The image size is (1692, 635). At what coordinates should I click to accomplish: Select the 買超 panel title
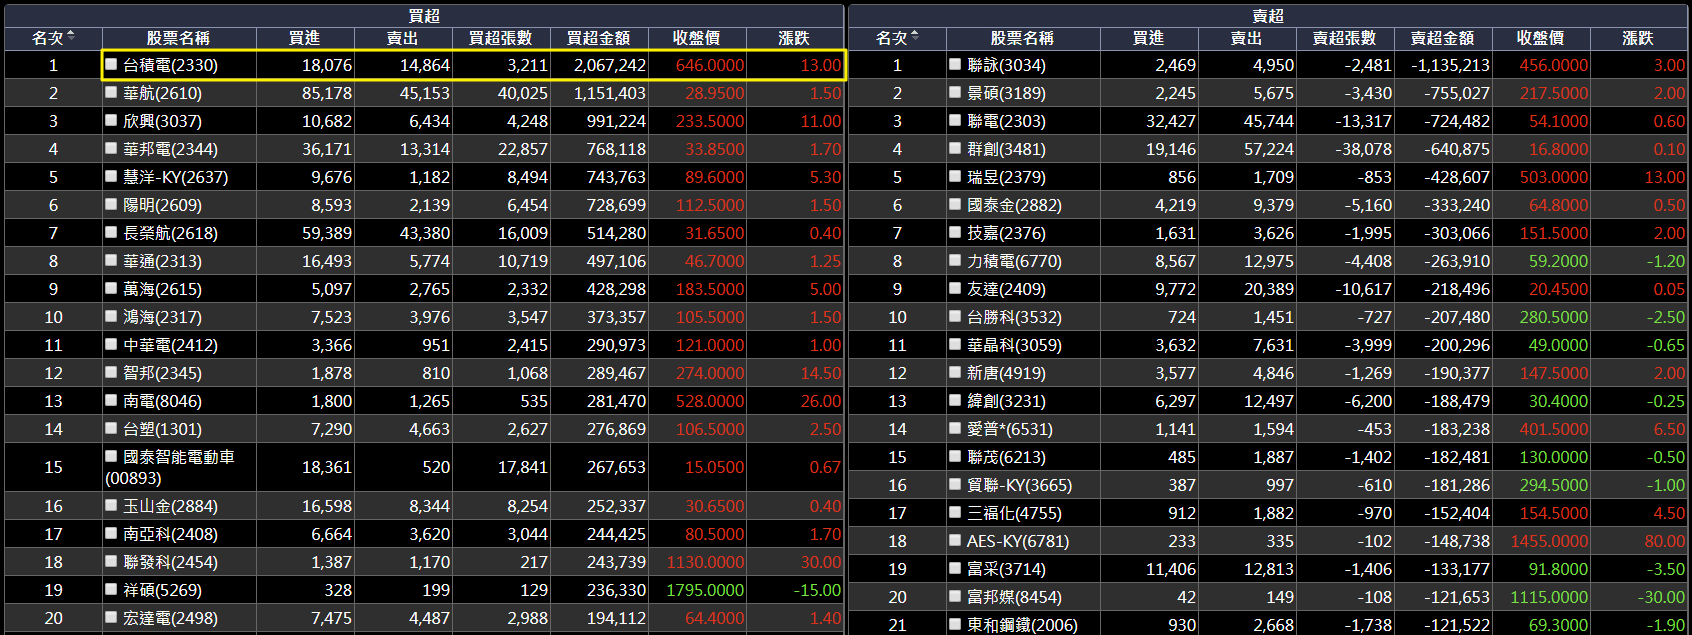[x=424, y=16]
